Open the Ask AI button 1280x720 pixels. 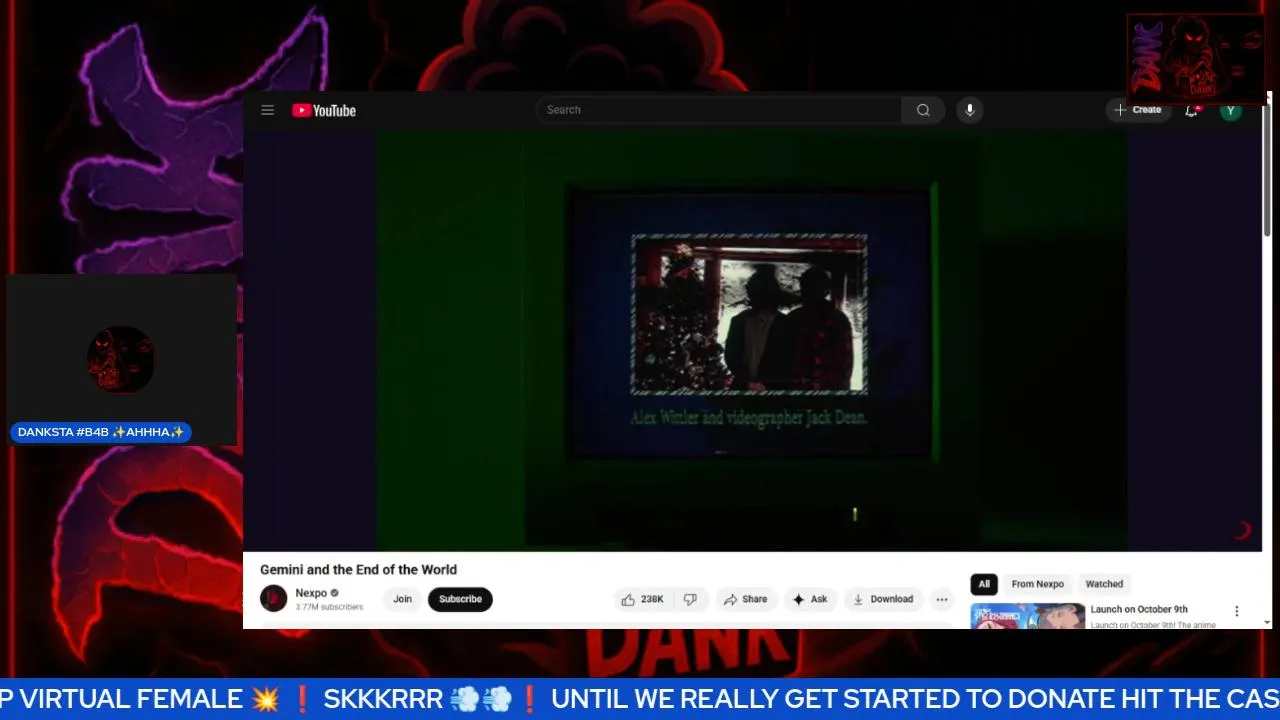click(x=810, y=599)
